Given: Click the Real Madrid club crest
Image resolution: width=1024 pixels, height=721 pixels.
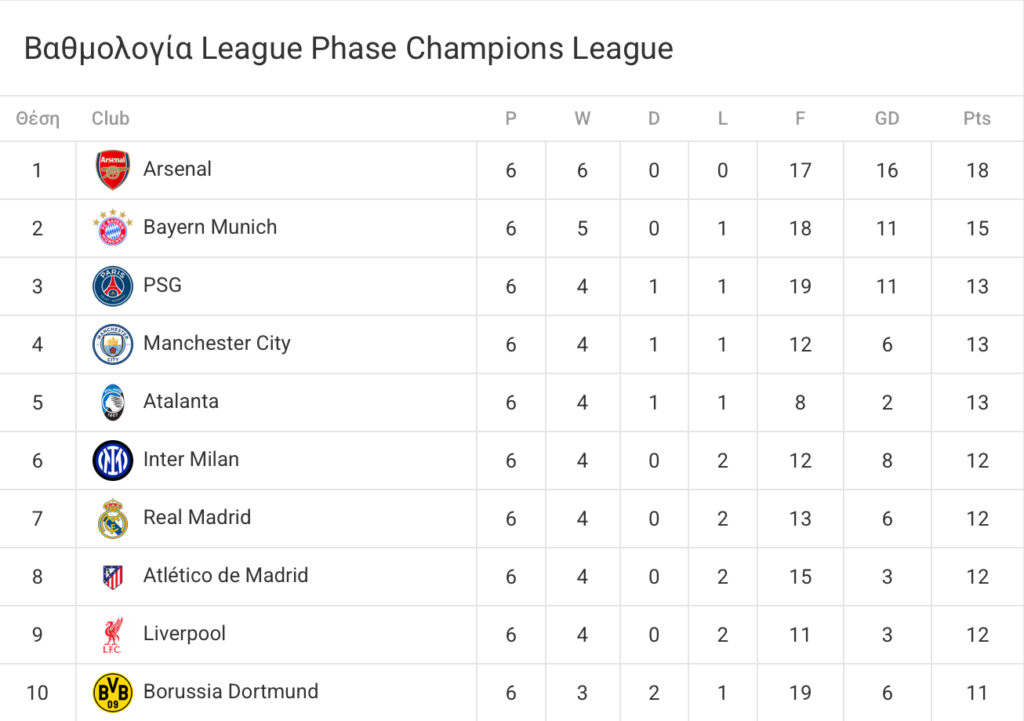Looking at the screenshot, I should coord(113,518).
